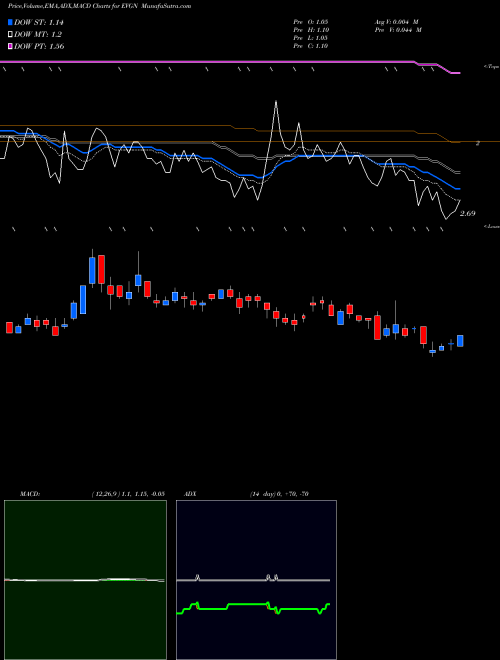The image size is (500, 660).
Task: Click the MACD panel heading
Action: point(30,494)
